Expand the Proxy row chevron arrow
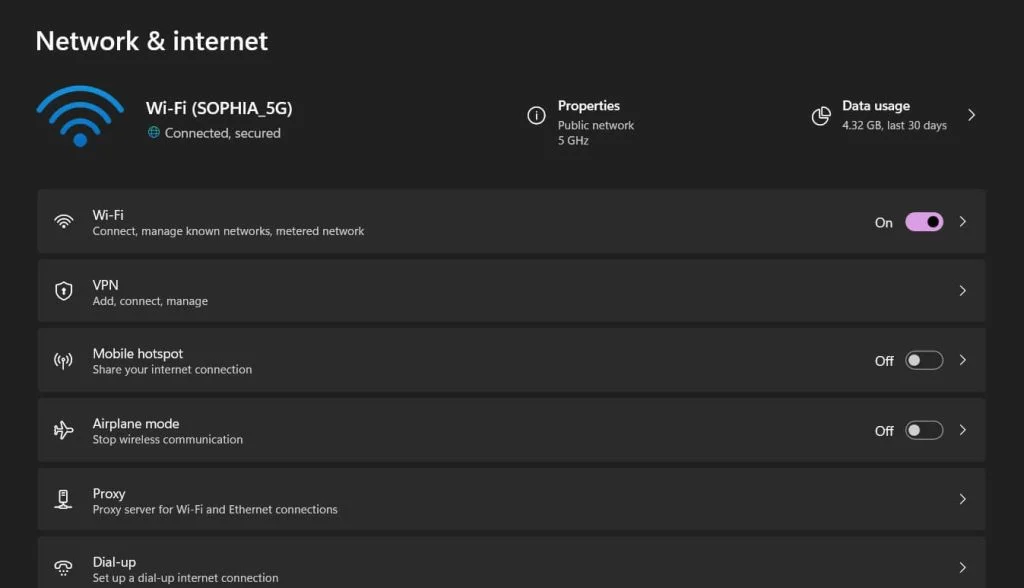This screenshot has width=1024, height=588. click(963, 499)
